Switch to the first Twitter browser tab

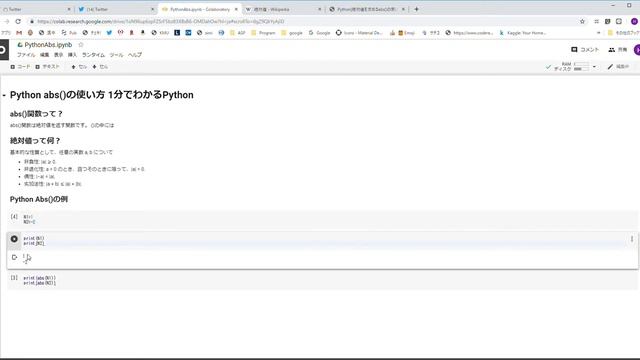pos(36,9)
